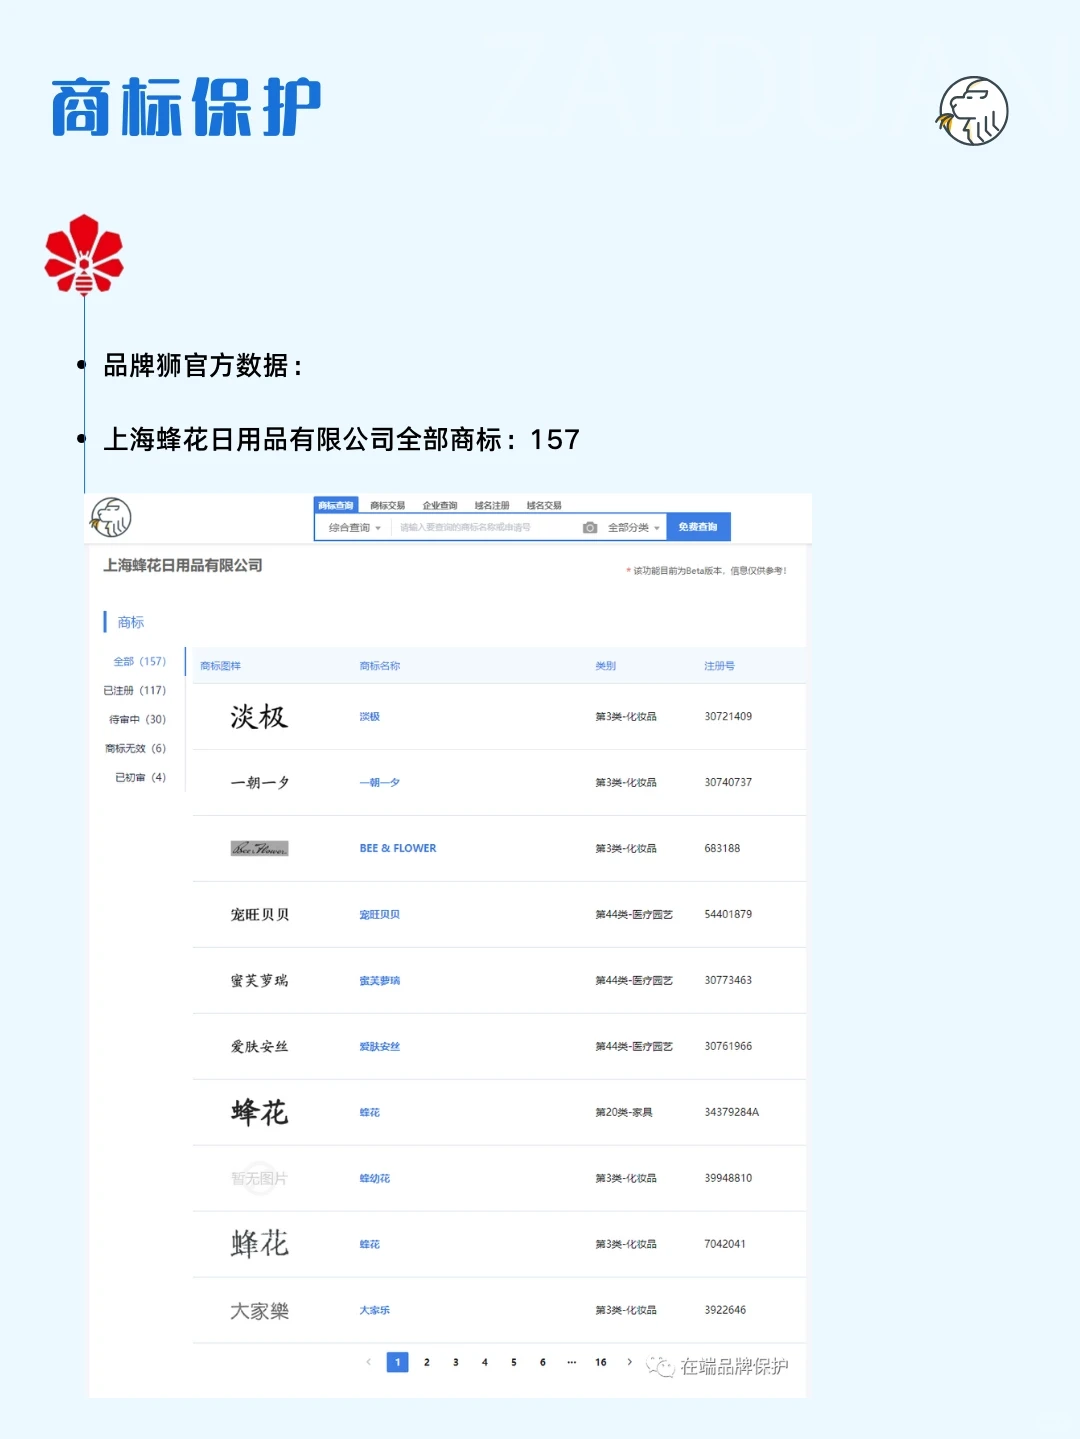Image resolution: width=1080 pixels, height=1439 pixels.
Task: Select the 商标查询 tab
Action: tap(336, 505)
